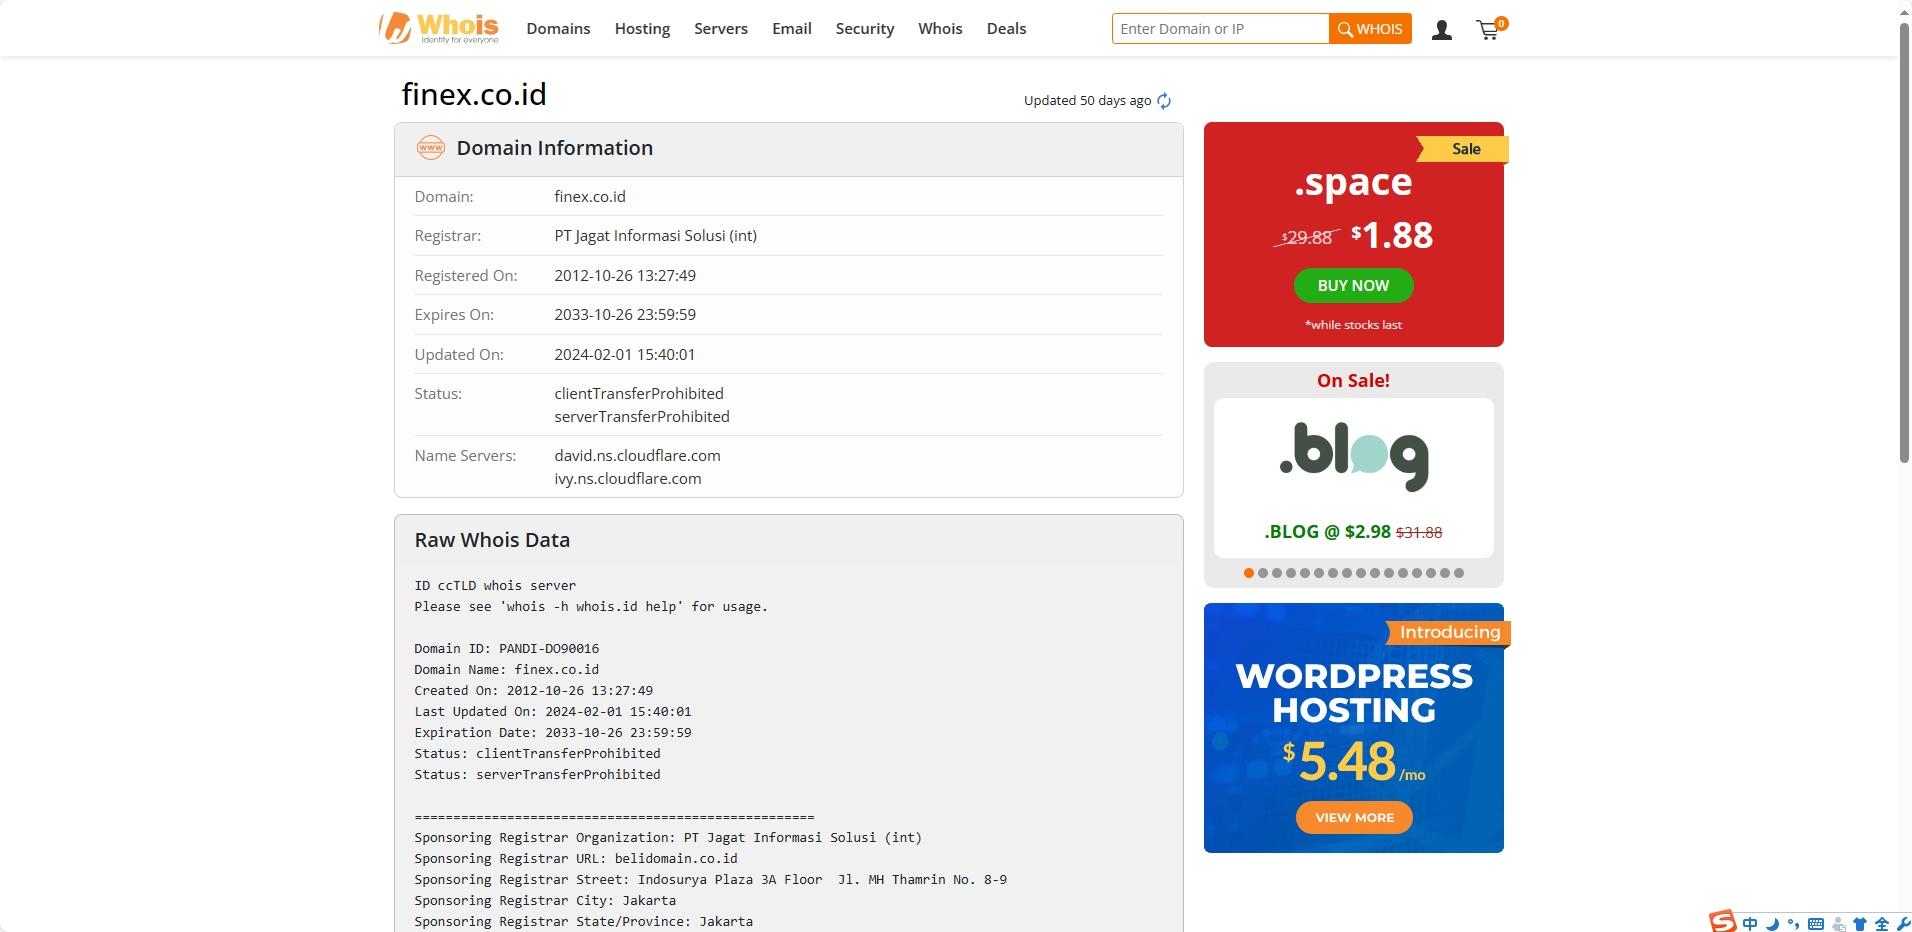Open the IME wrench settings icon

1903,924
